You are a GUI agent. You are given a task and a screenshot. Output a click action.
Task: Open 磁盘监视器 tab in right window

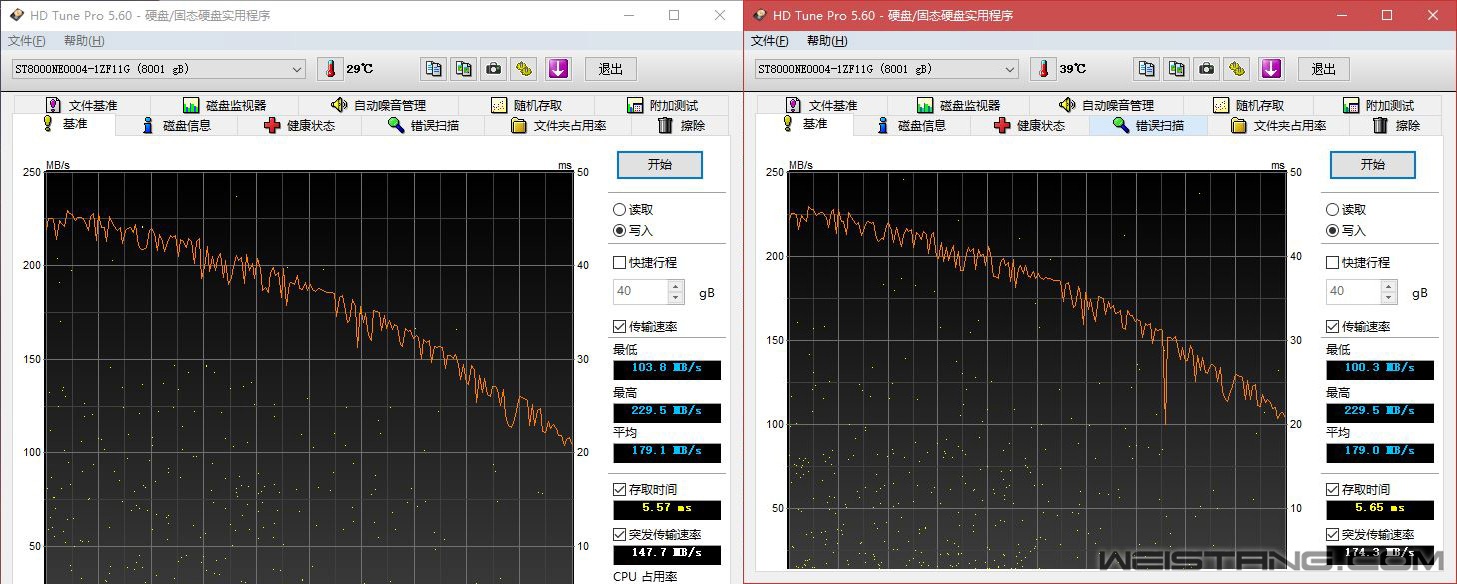click(x=958, y=105)
